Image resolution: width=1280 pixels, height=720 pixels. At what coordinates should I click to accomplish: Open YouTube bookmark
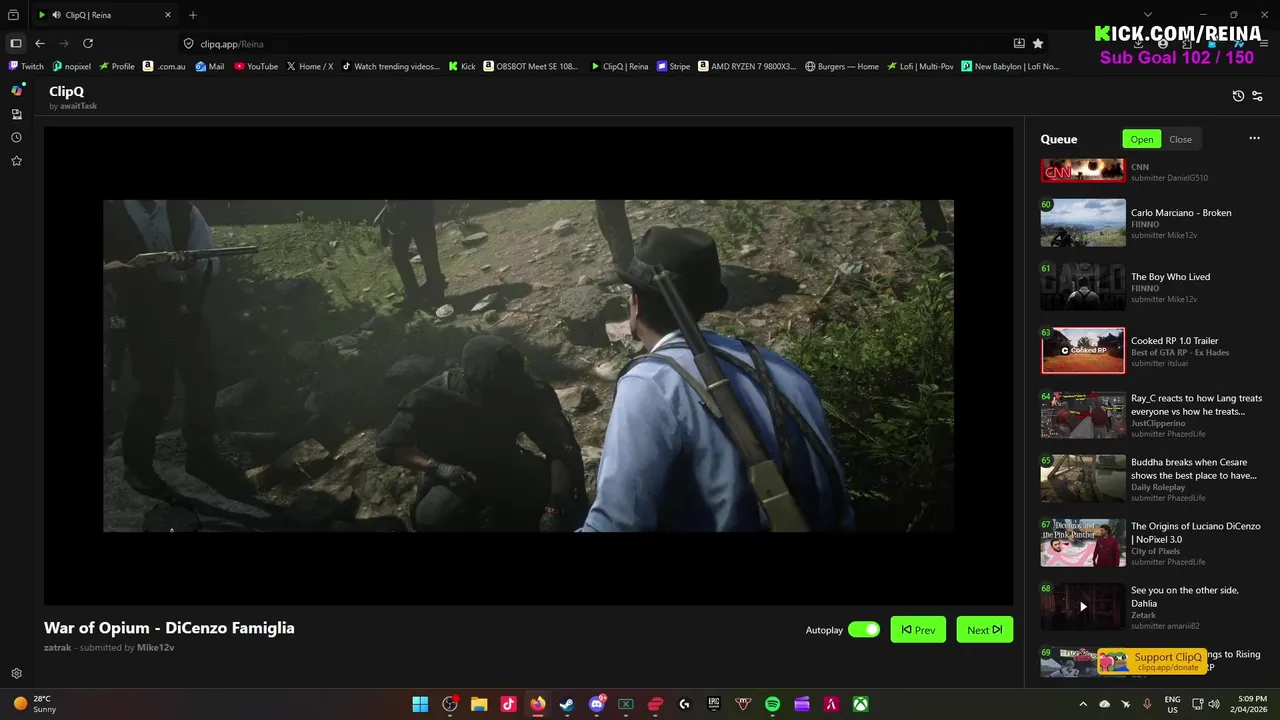point(256,67)
